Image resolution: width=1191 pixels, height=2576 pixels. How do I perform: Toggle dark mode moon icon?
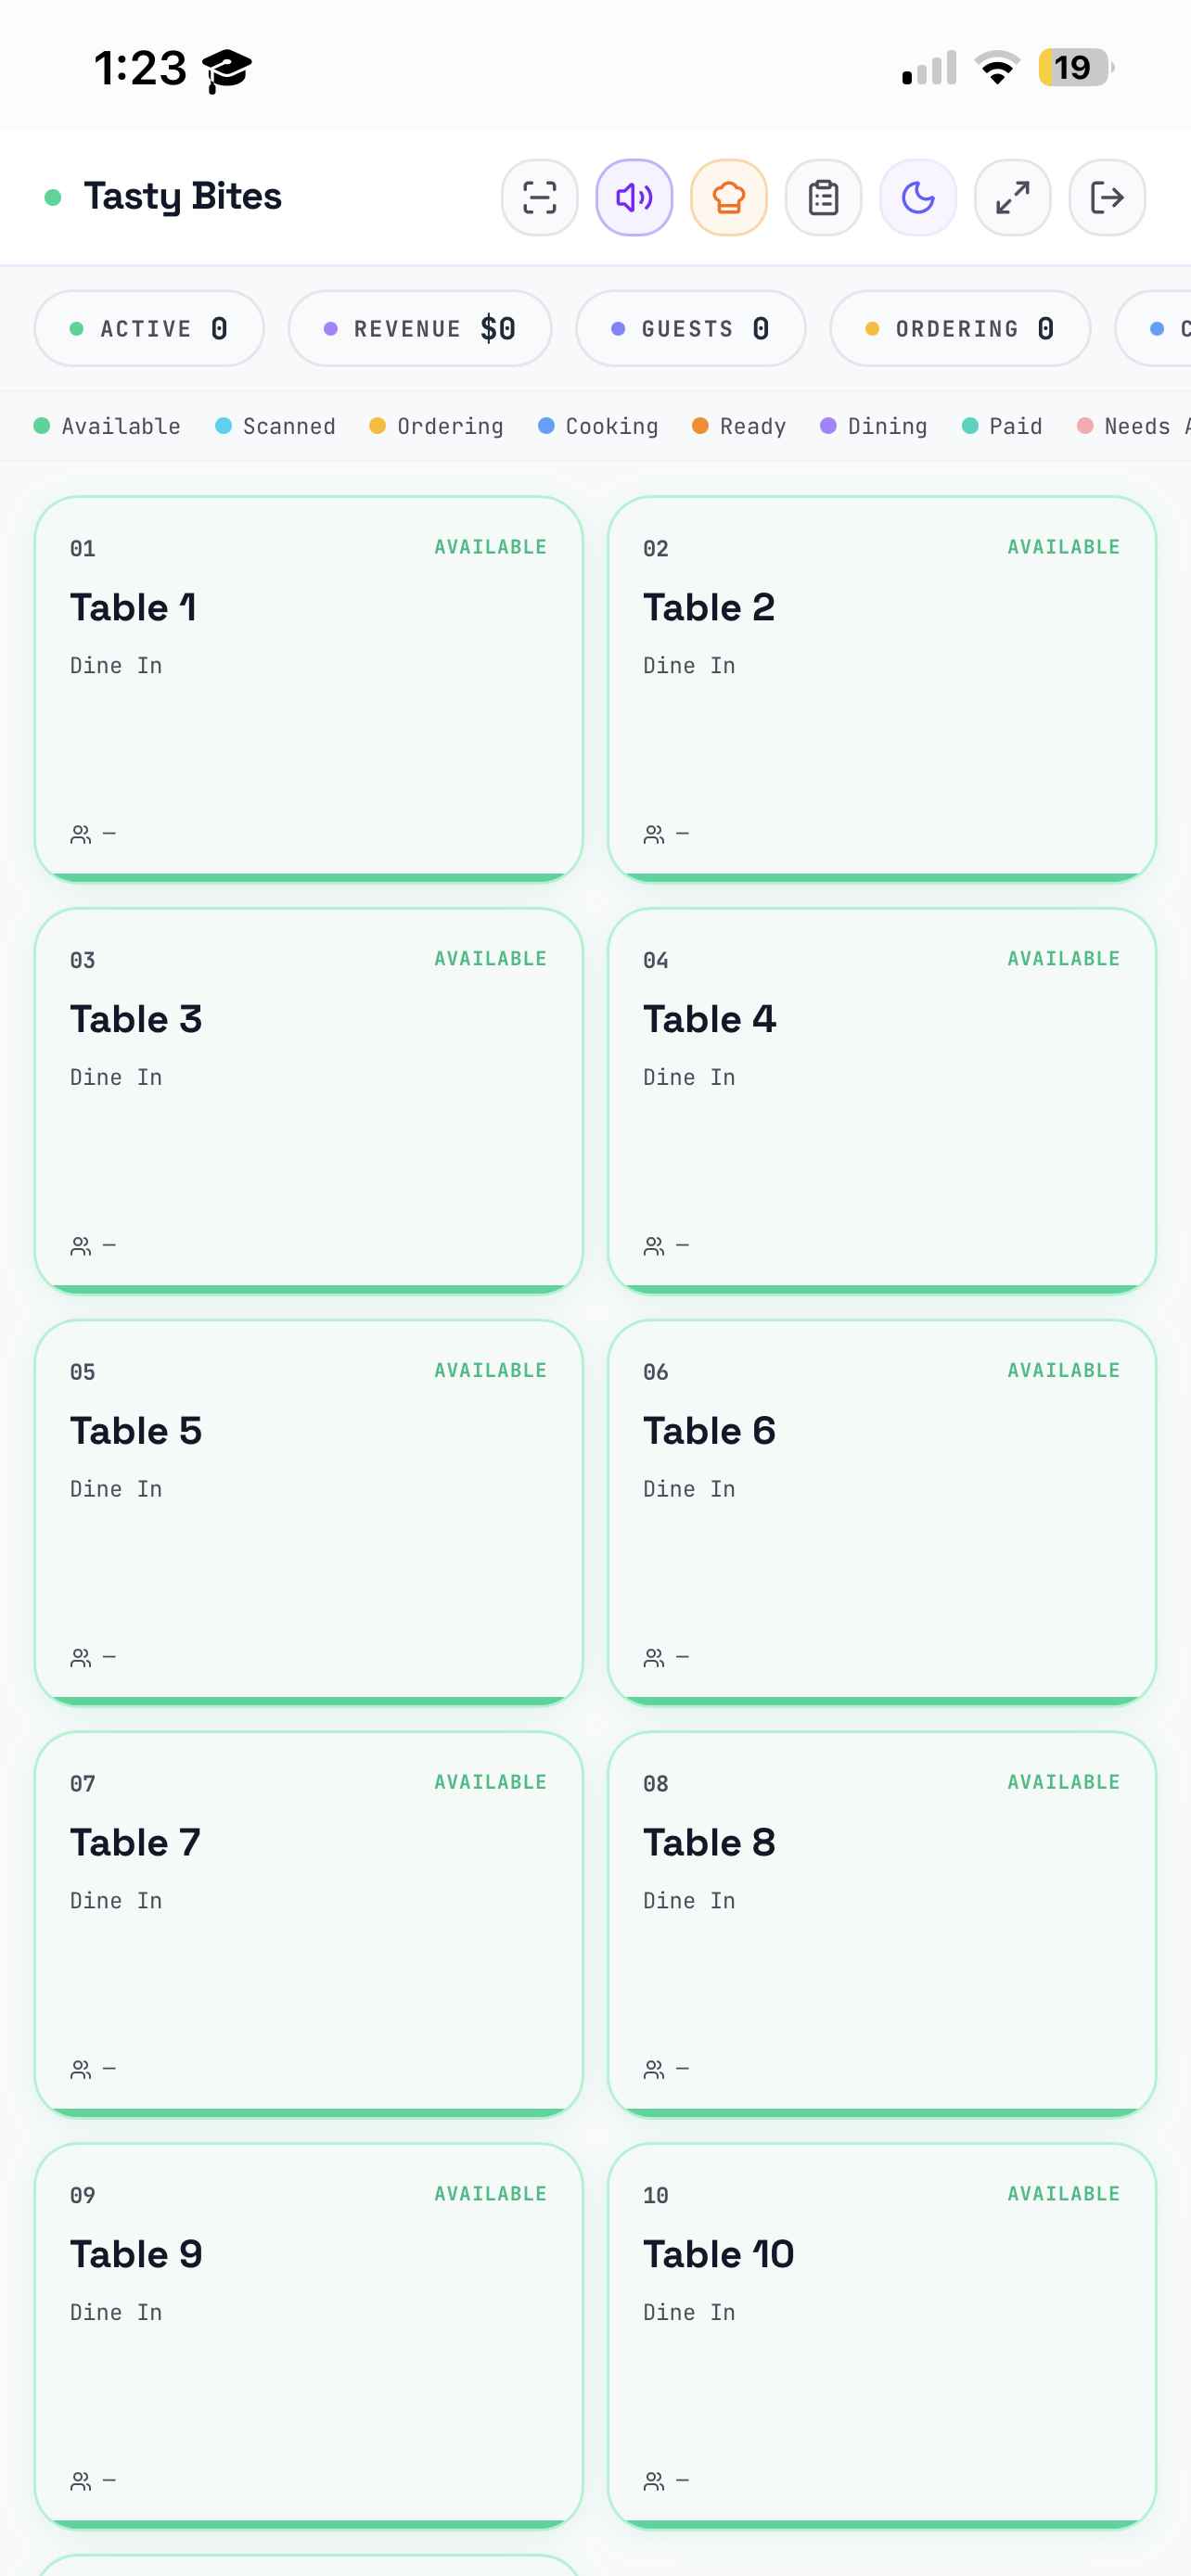click(918, 197)
